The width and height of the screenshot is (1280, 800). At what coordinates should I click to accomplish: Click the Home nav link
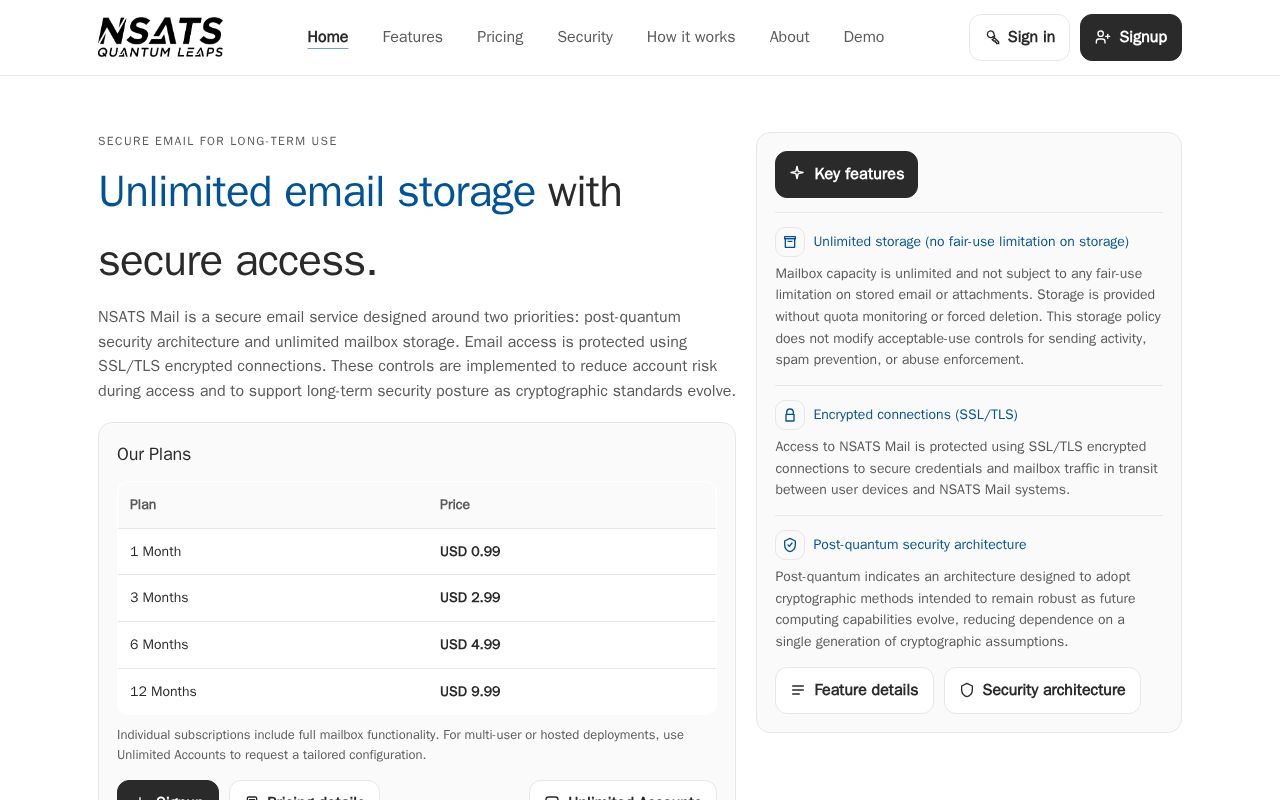tap(328, 37)
